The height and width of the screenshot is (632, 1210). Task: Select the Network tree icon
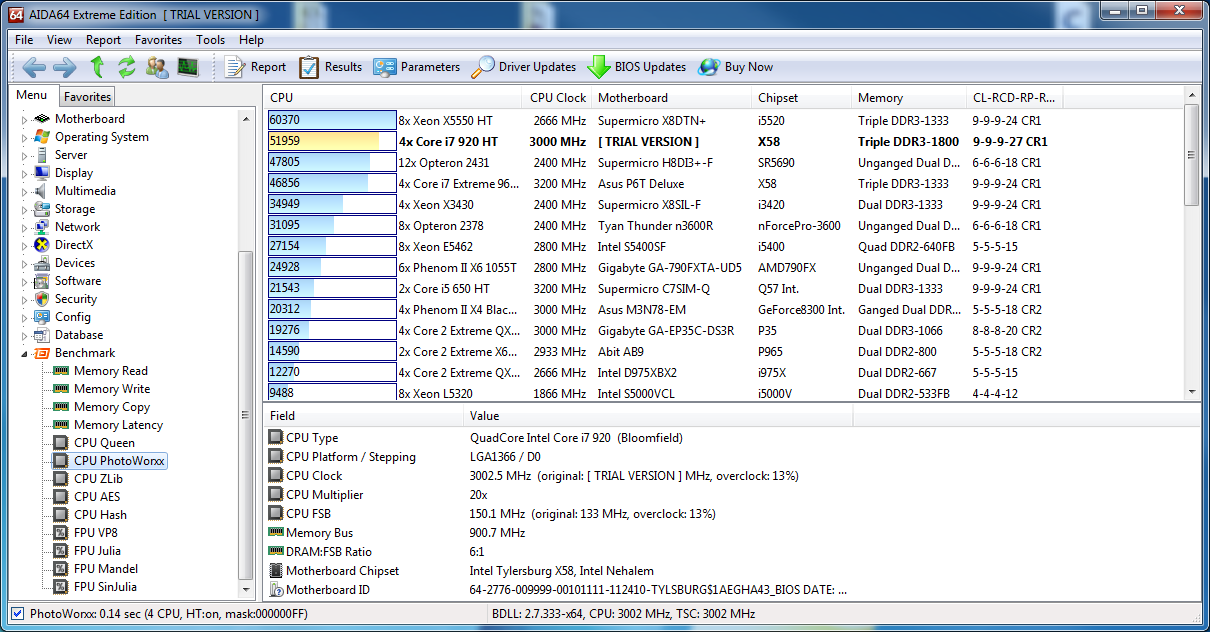[41, 227]
